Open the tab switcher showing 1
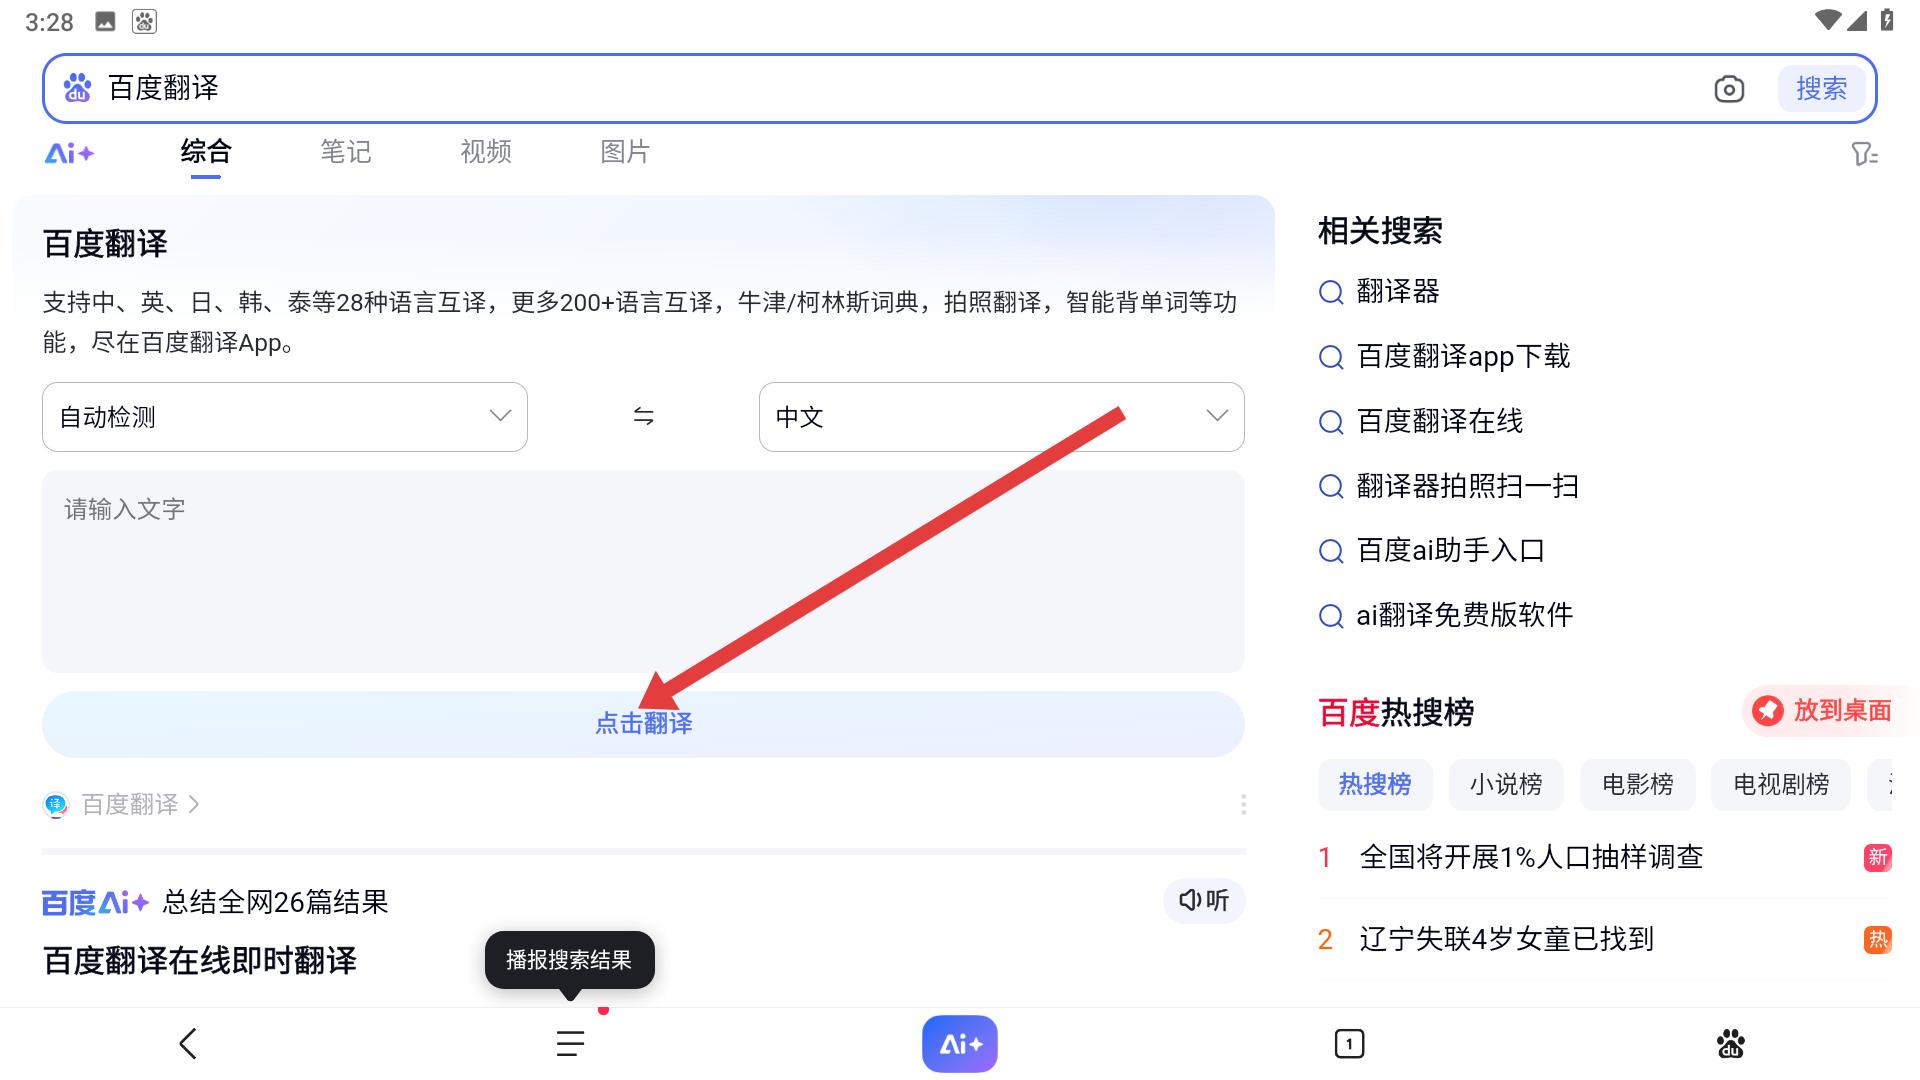Screen dimensions: 1920x1080 coord(1349,1043)
